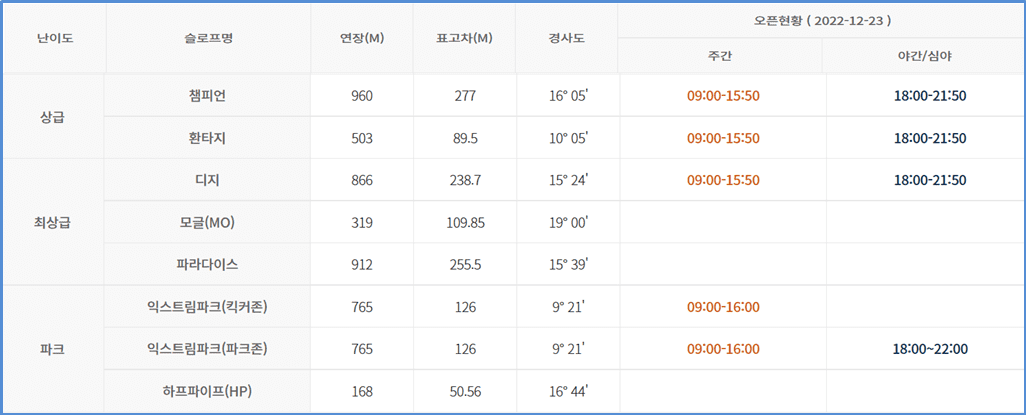Click 익스트림파크(킥커존) daytime hours 09:00-16:00
Viewport: 1026px width, 415px height.
(723, 308)
